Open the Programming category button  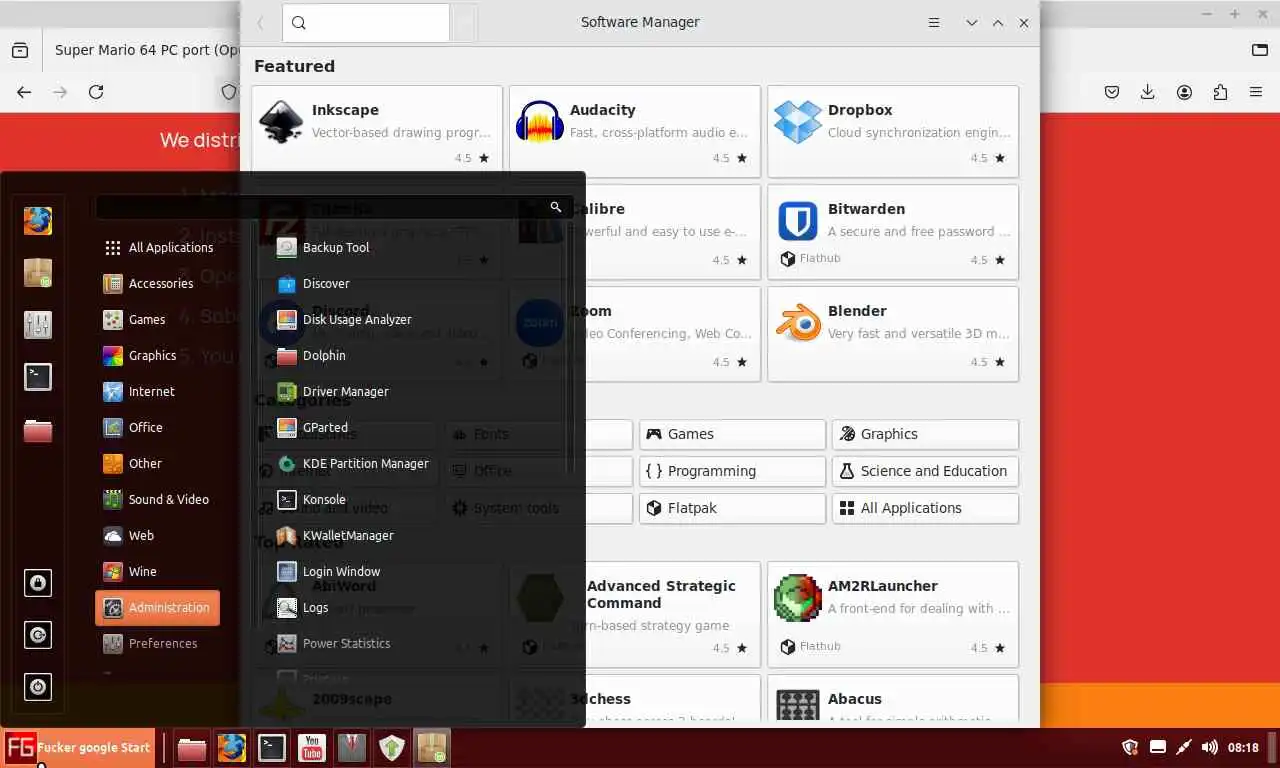point(732,471)
